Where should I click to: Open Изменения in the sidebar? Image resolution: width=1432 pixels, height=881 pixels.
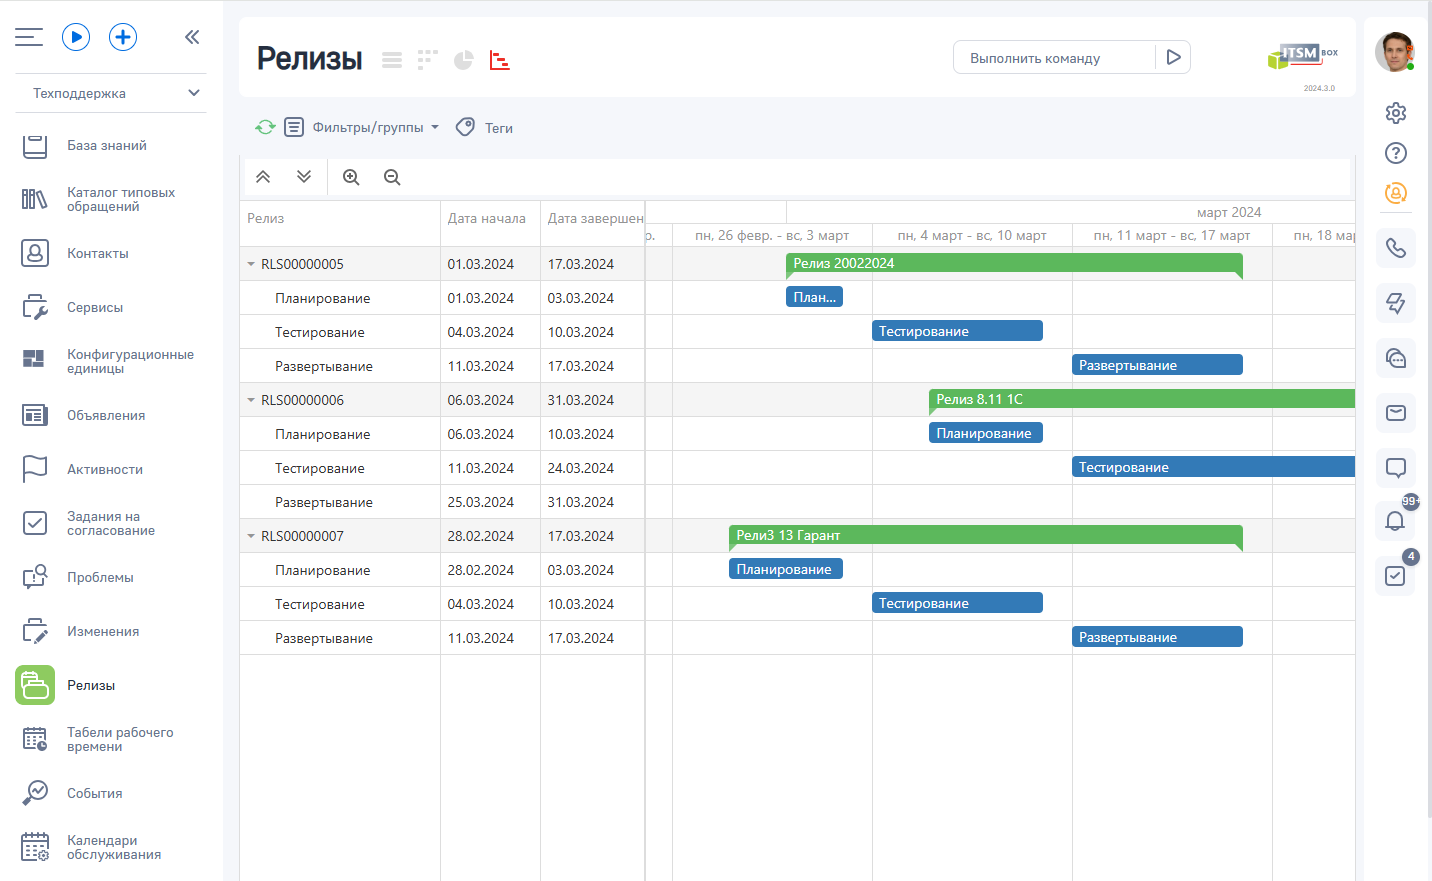(x=103, y=631)
